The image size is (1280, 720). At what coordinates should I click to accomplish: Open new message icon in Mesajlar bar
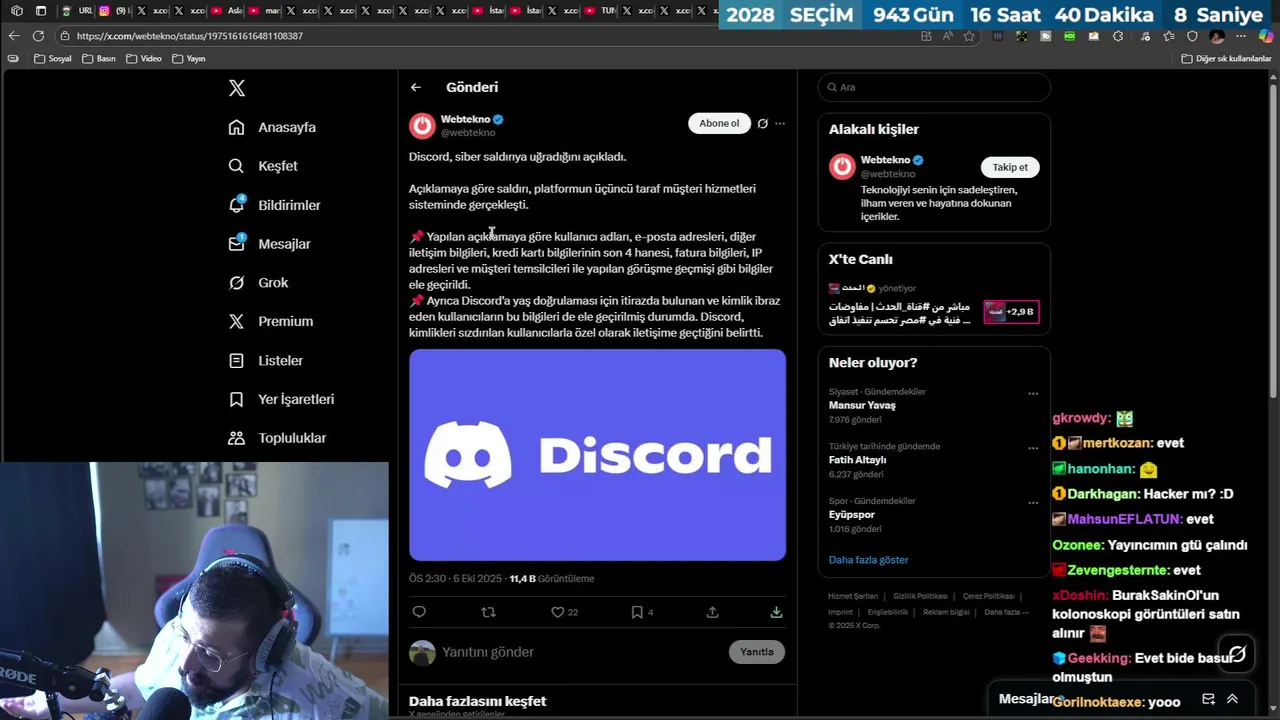(1208, 699)
